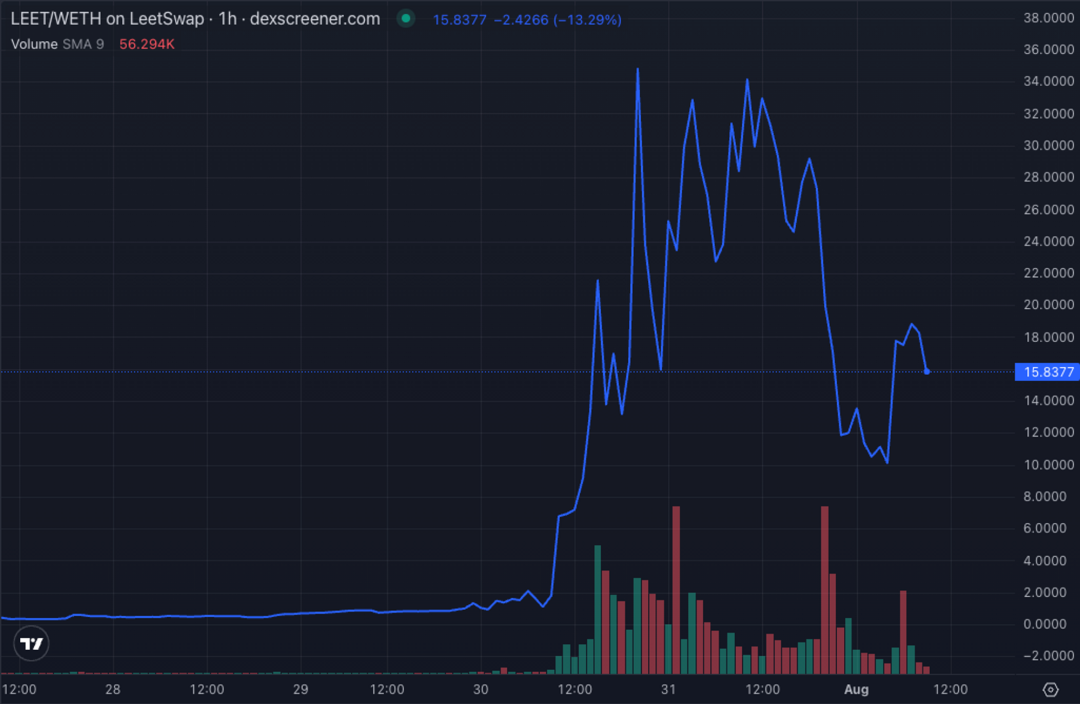Click the last price dot ending the line
Image resolution: width=1080 pixels, height=704 pixels.
(x=927, y=372)
